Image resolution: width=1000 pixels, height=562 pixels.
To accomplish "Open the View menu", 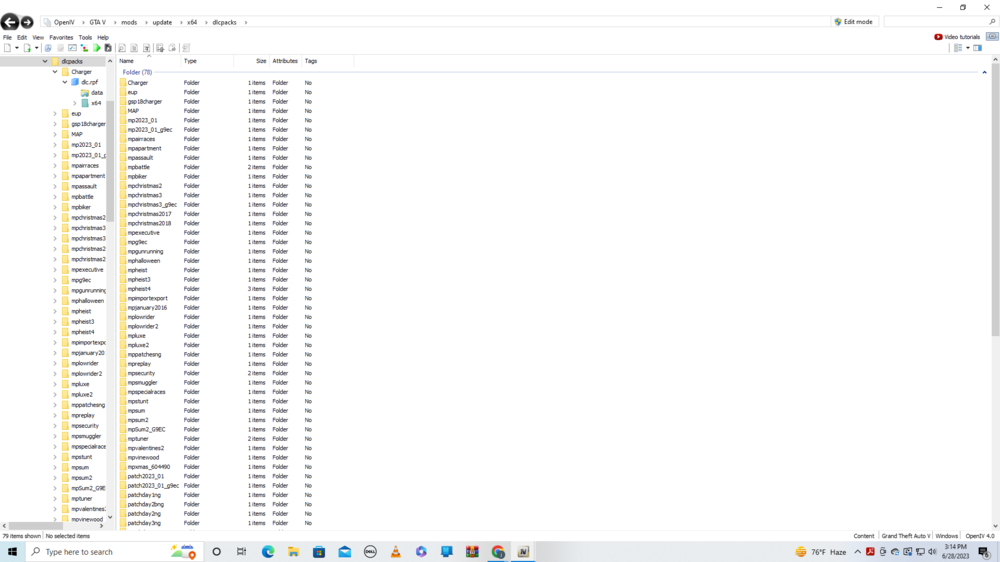I will (x=38, y=38).
